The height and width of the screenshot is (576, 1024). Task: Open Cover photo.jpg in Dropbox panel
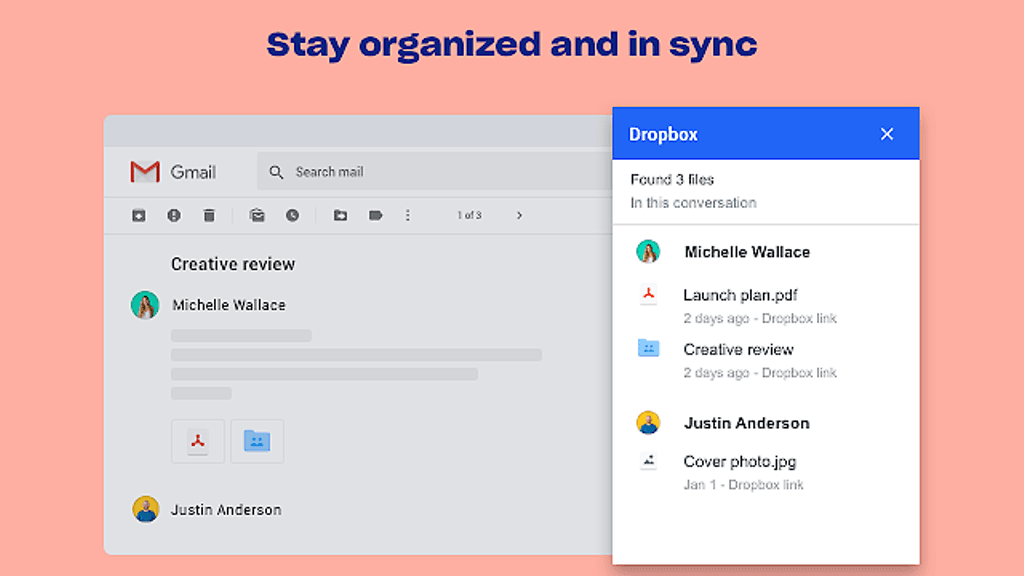739,461
